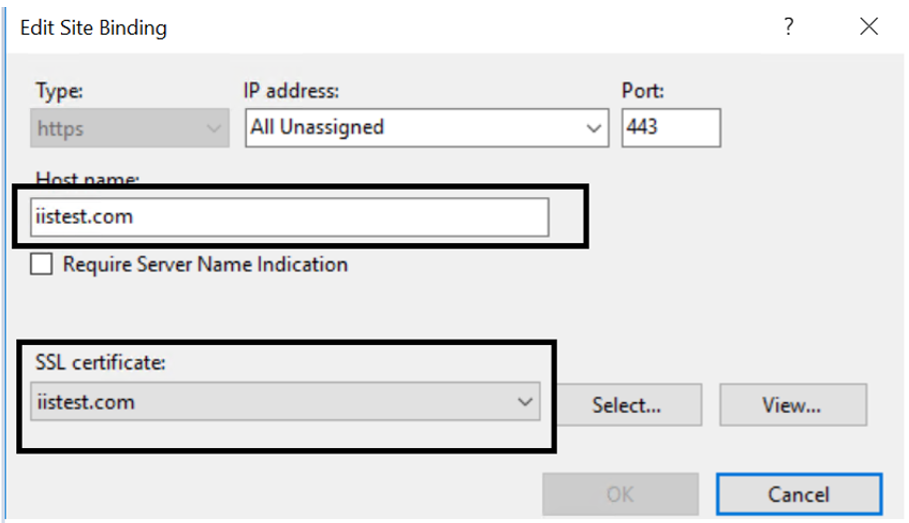This screenshot has height=523, width=909.
Task: Click the greyed-out https Type dropdown arrow
Action: (214, 128)
